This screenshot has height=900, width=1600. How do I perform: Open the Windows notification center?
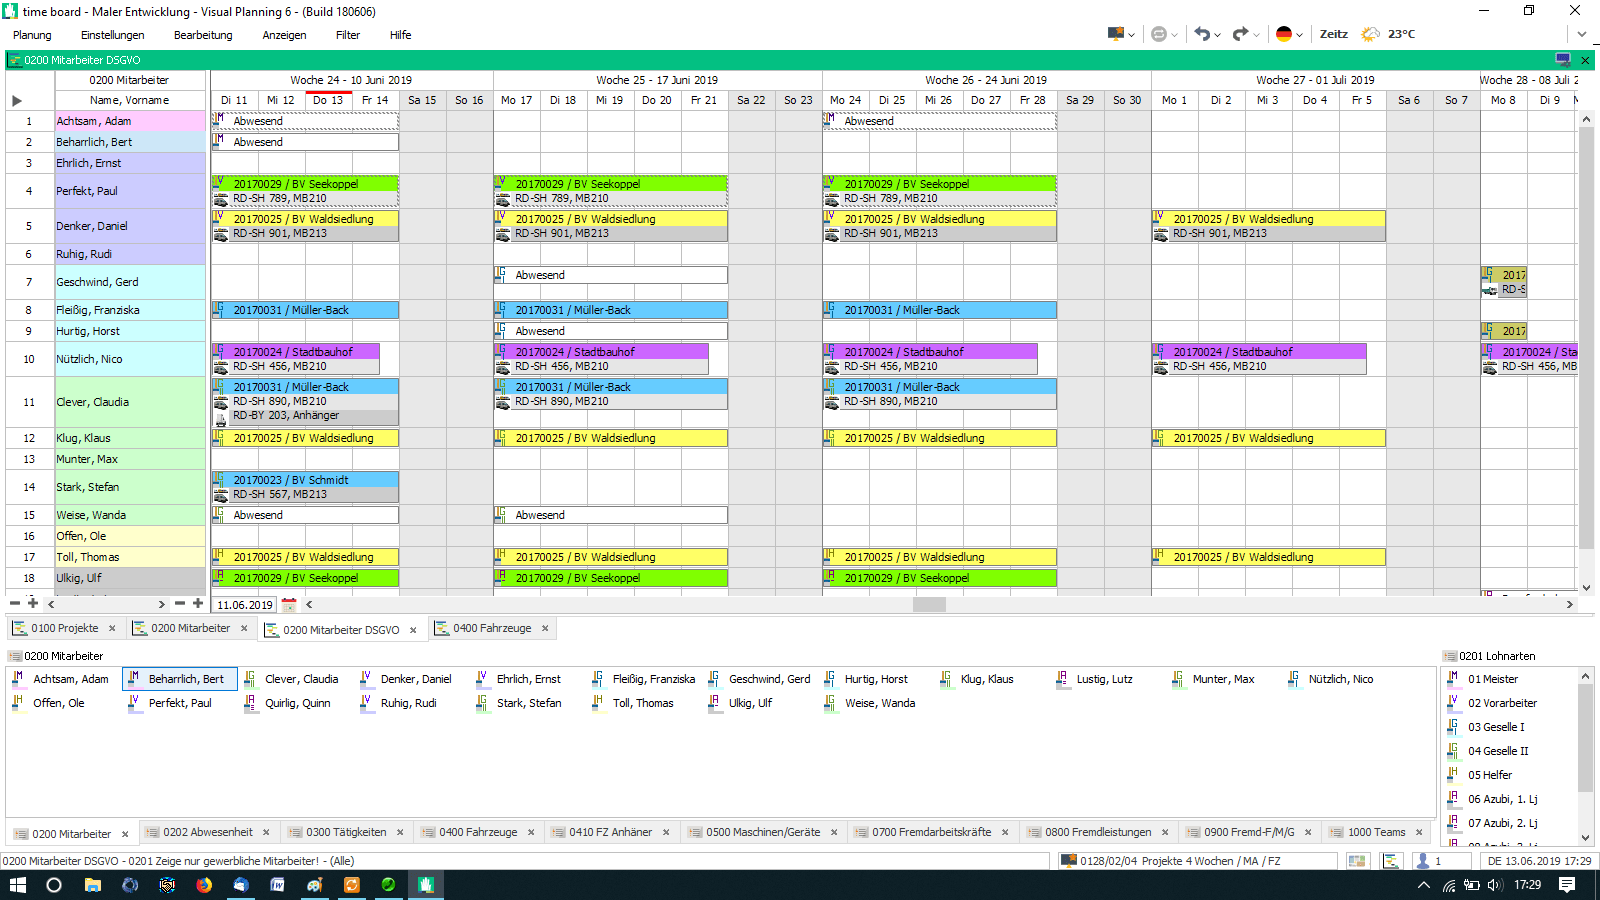tap(1567, 885)
